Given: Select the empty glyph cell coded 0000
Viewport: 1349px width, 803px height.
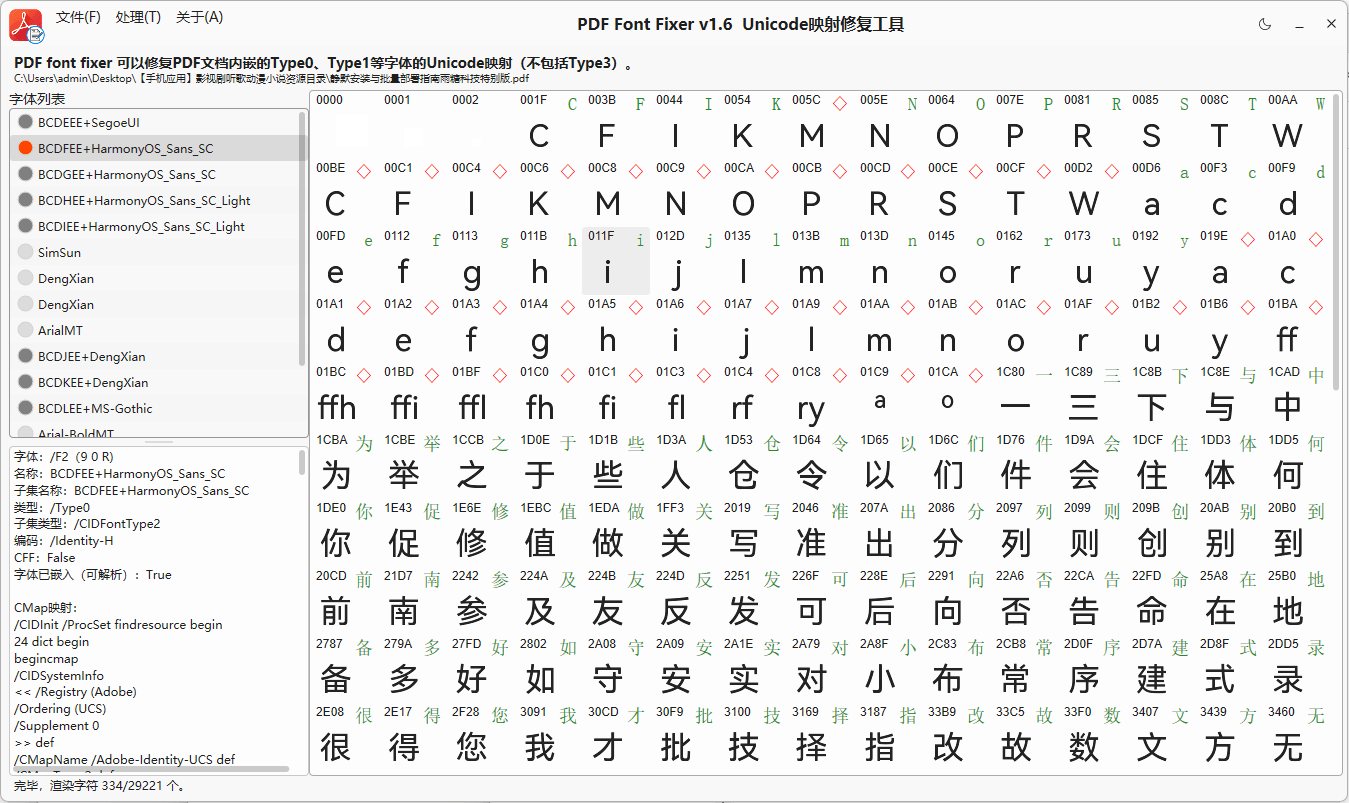Looking at the screenshot, I should point(344,124).
